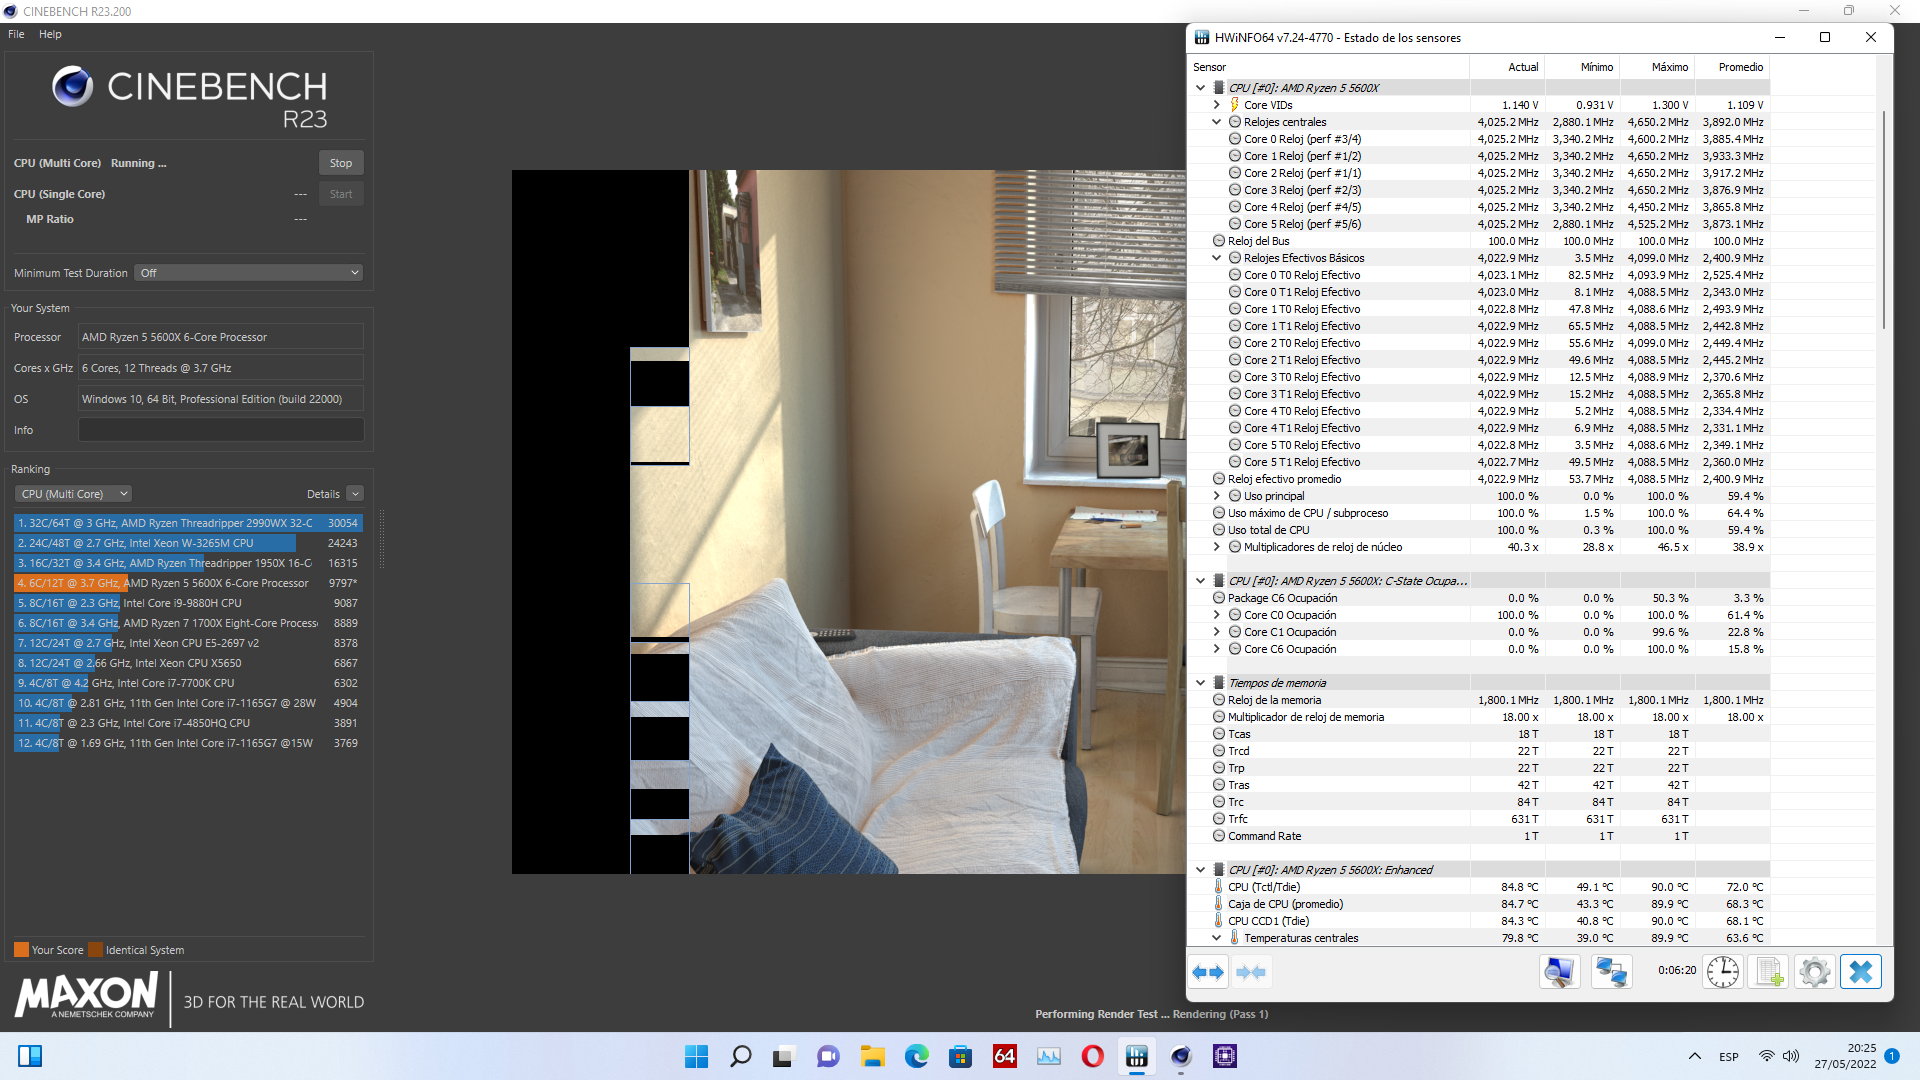The width and height of the screenshot is (1920, 1080).
Task: Open Microsoft Store from the taskbar
Action: [x=960, y=1056]
